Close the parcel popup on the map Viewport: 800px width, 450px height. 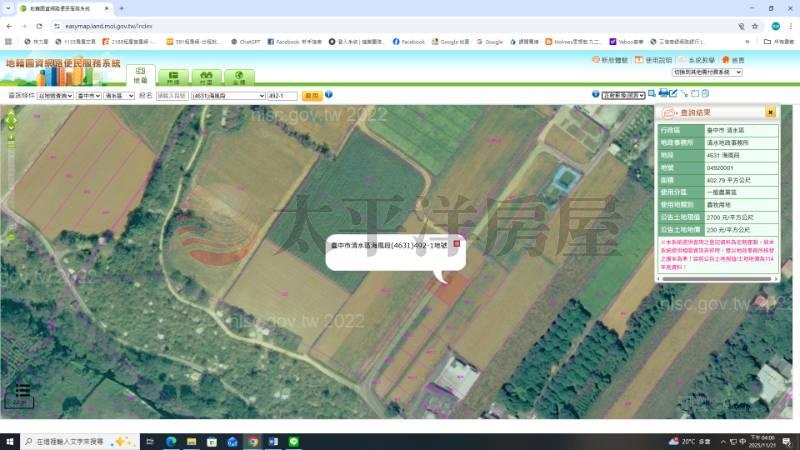[457, 243]
